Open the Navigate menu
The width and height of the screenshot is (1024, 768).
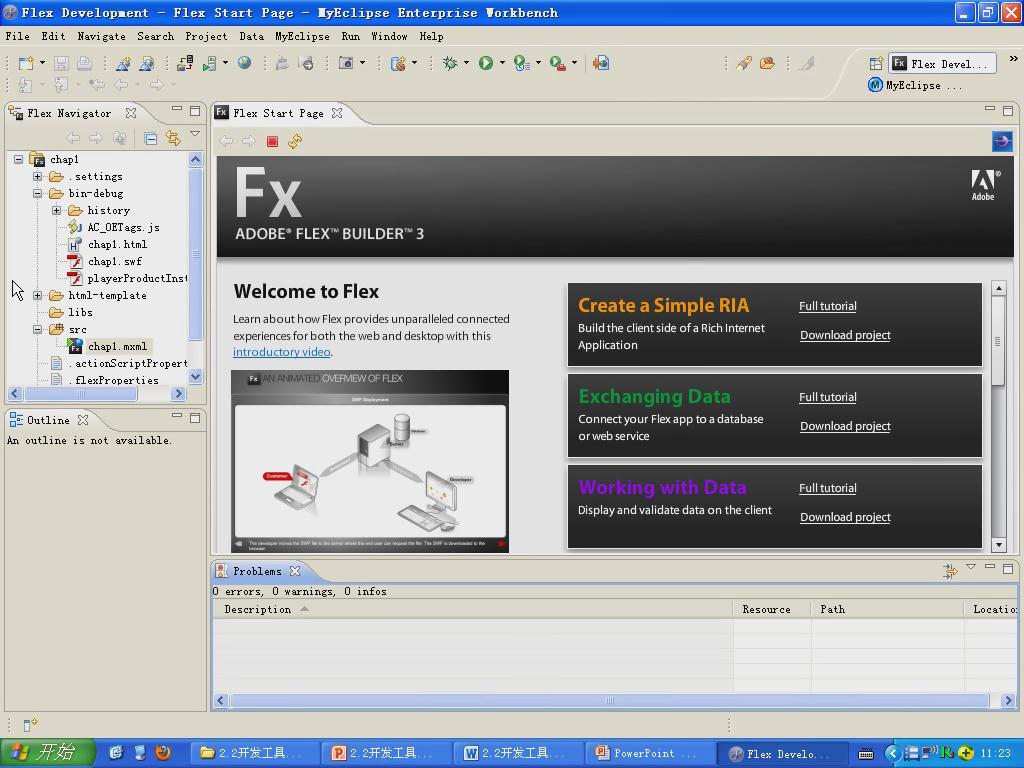click(x=101, y=37)
